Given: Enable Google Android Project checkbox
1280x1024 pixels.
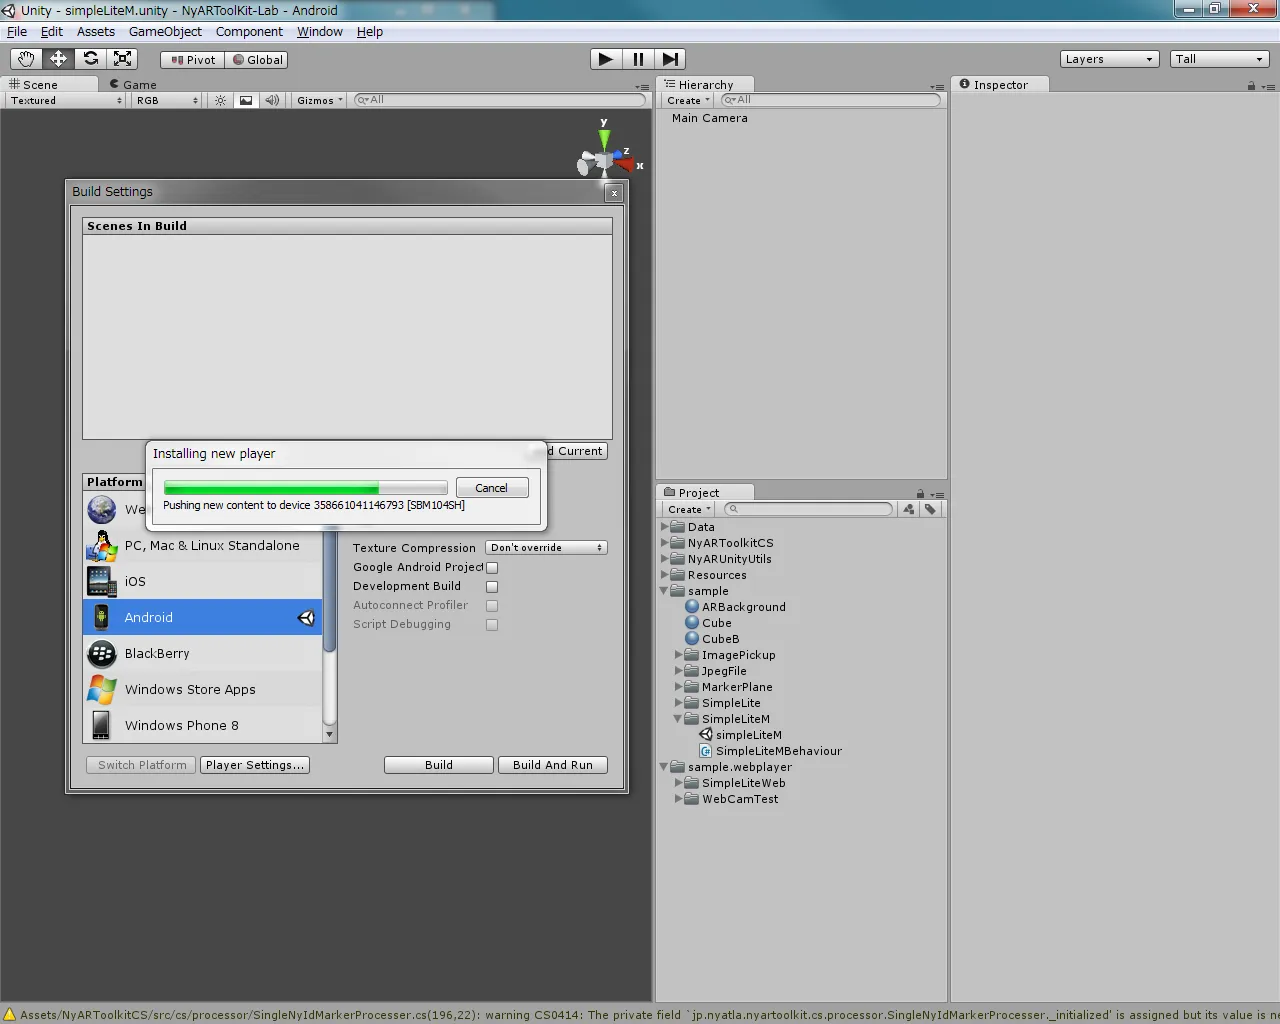Looking at the screenshot, I should [x=492, y=568].
